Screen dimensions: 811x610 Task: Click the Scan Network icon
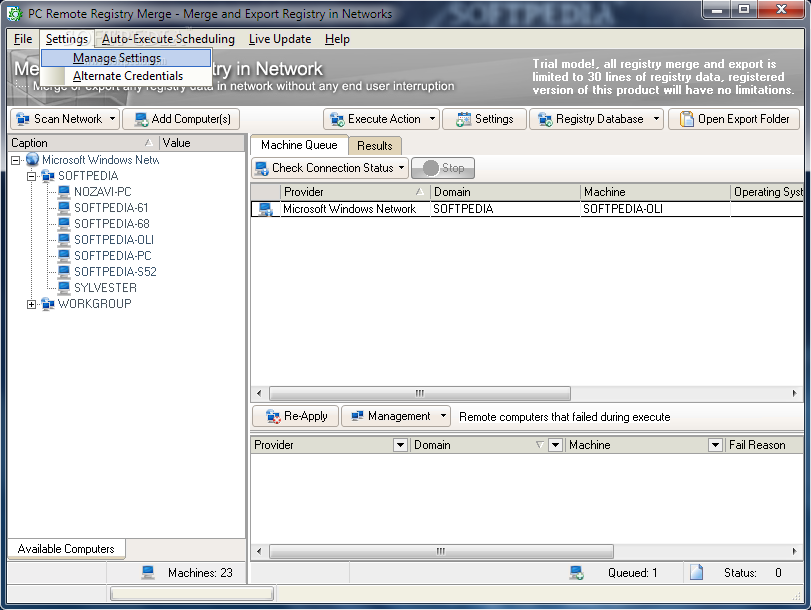(23, 119)
